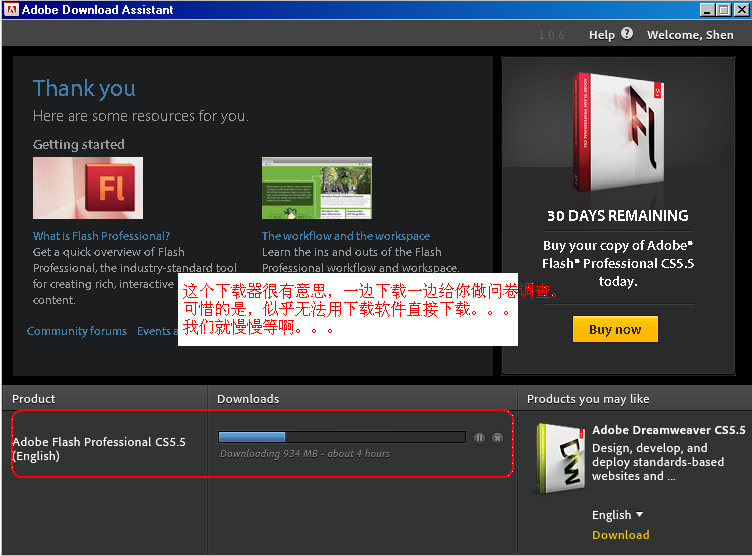Click the Dreamweaver CS5.5 box icon
The width and height of the screenshot is (752, 556).
click(561, 459)
